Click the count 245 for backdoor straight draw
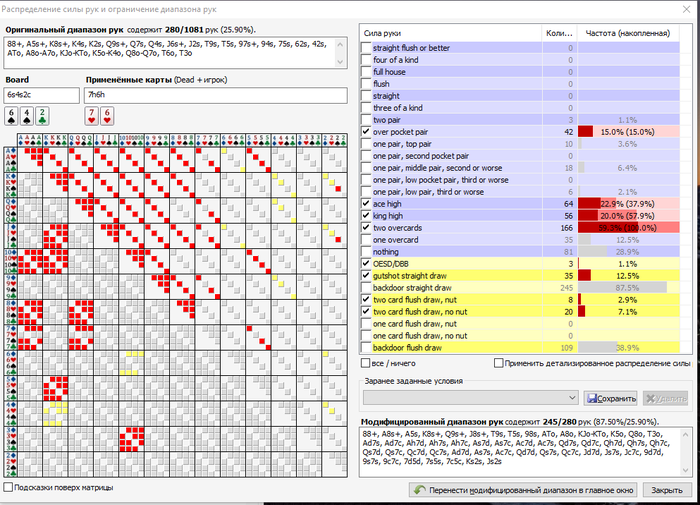 (x=567, y=288)
